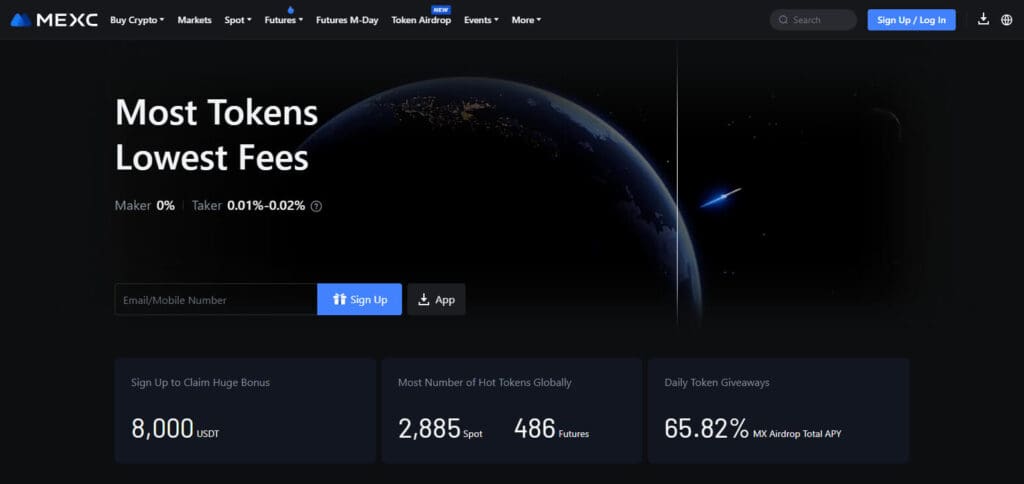
Task: Click the droplet icon above Futures
Action: pos(291,9)
